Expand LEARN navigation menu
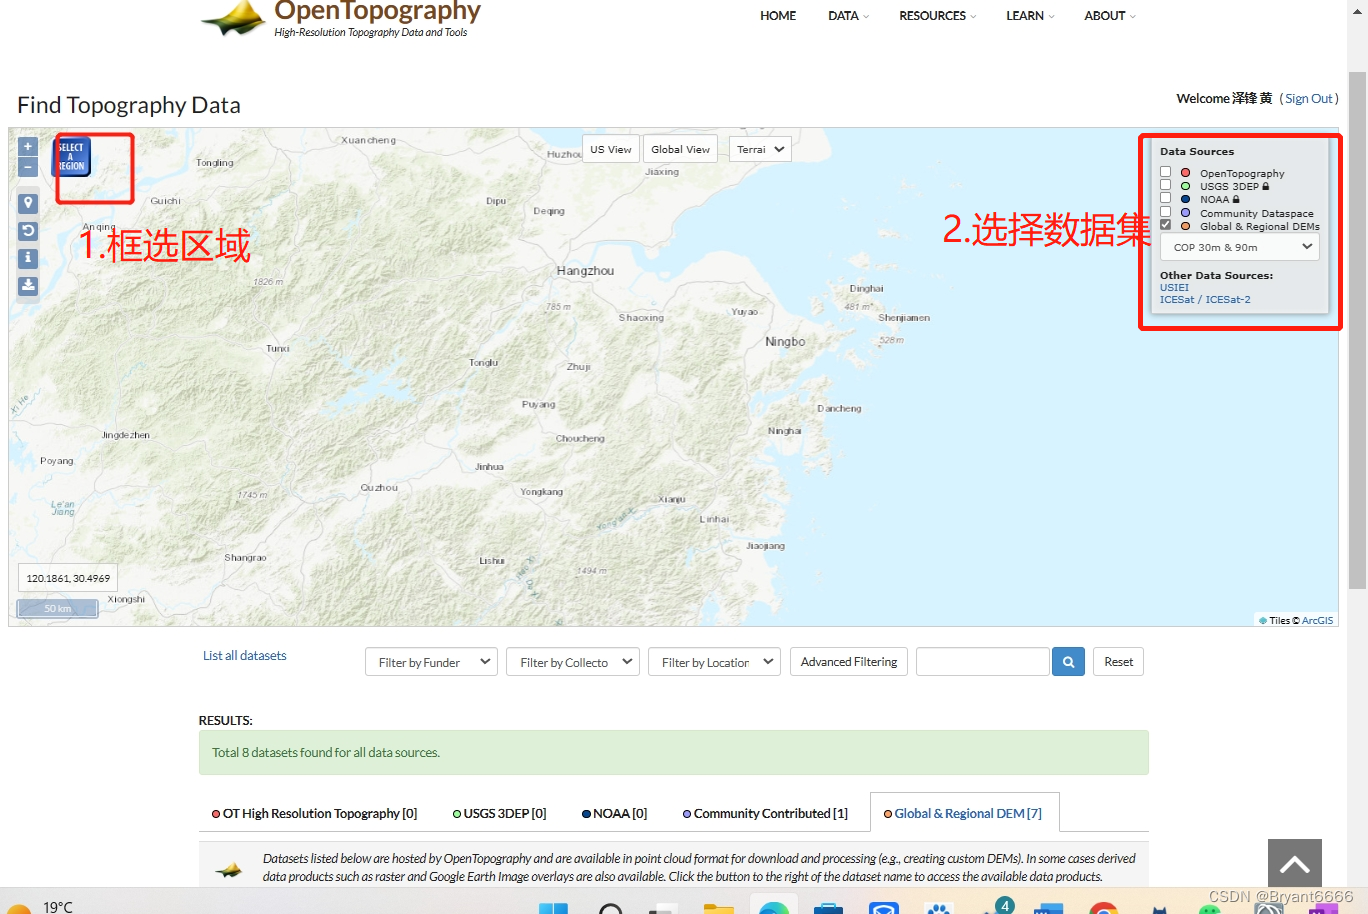1368x914 pixels. pos(1030,16)
